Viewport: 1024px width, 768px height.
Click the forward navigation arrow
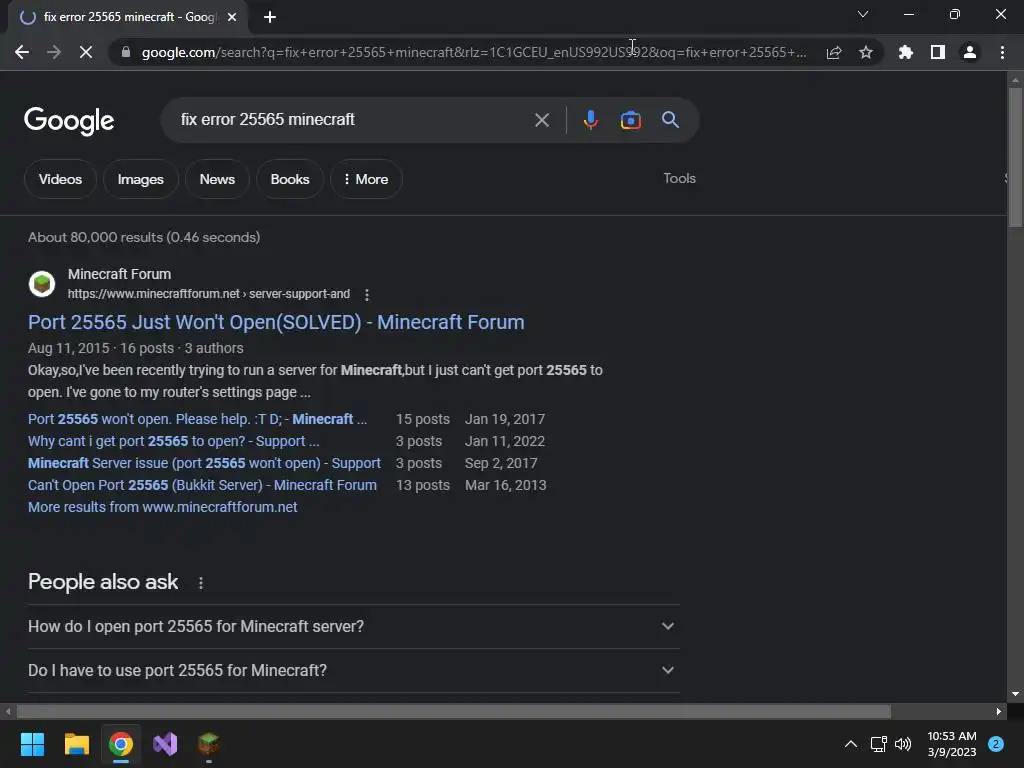click(x=54, y=52)
